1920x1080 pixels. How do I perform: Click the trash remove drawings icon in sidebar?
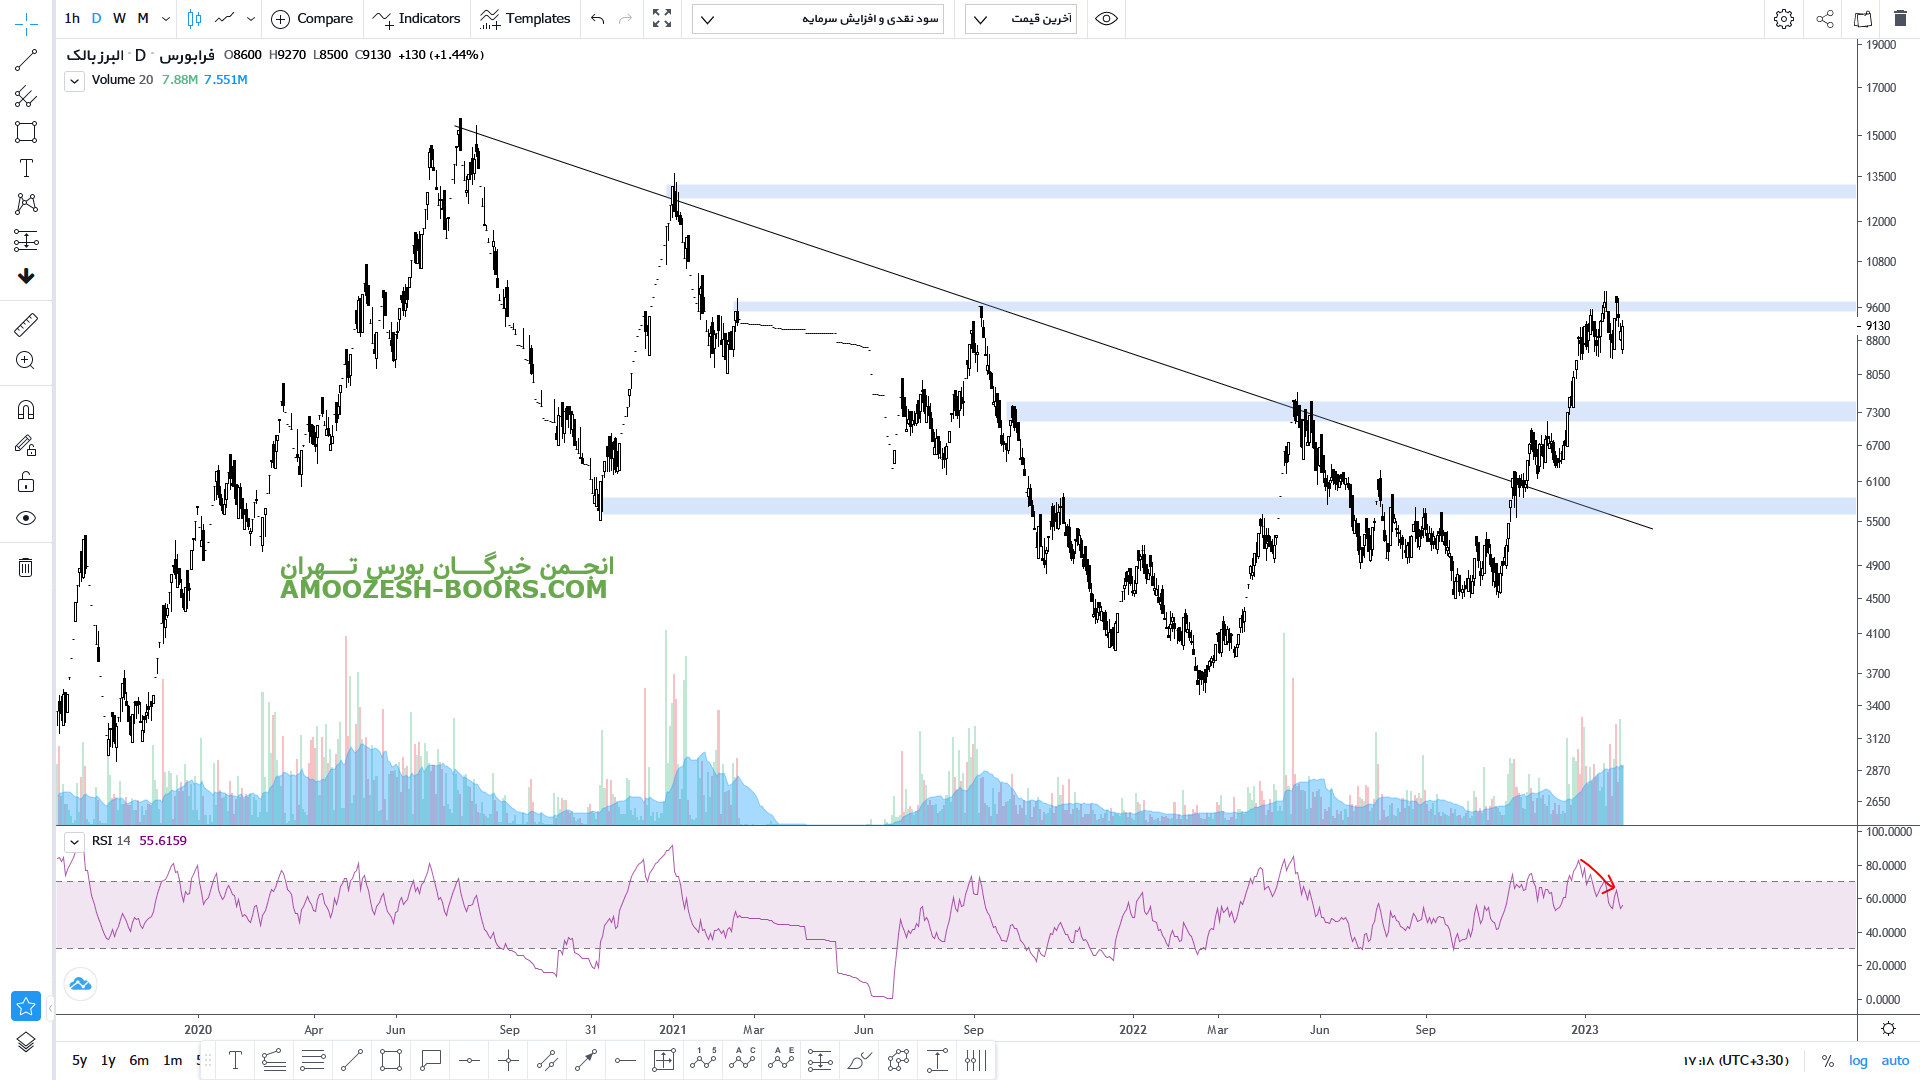coord(26,568)
